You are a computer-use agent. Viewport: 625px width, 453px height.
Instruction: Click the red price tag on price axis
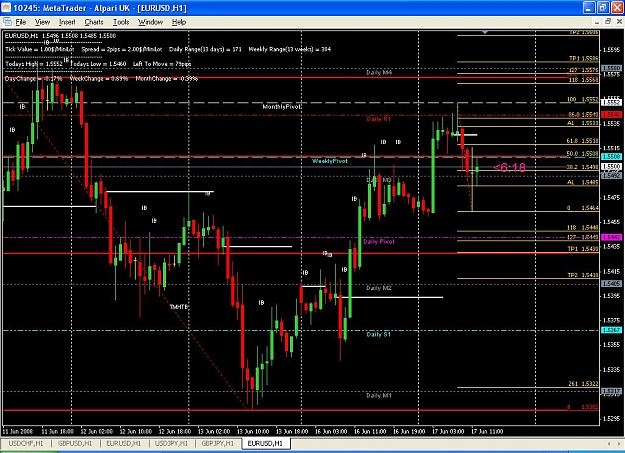(x=611, y=115)
